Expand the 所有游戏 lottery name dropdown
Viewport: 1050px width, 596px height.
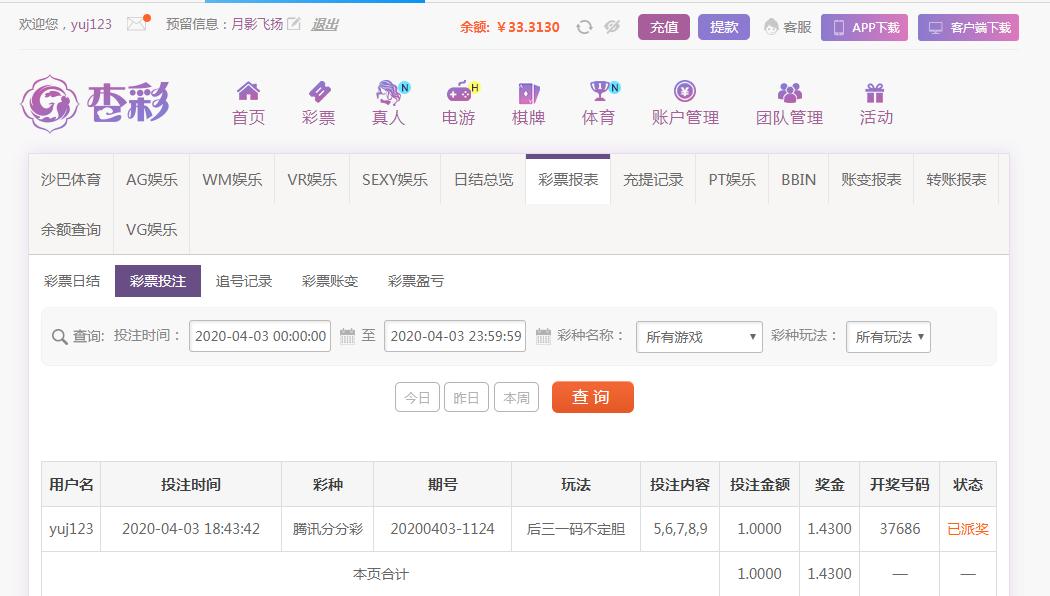pos(699,337)
